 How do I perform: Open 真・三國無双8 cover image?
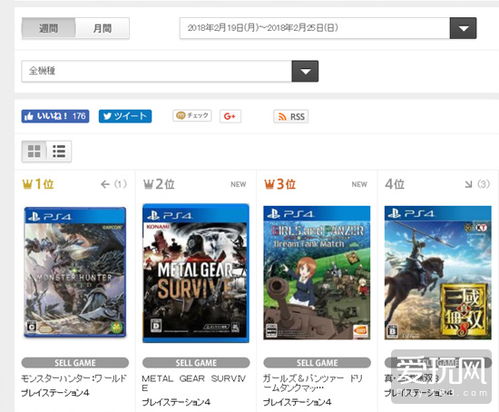(438, 273)
